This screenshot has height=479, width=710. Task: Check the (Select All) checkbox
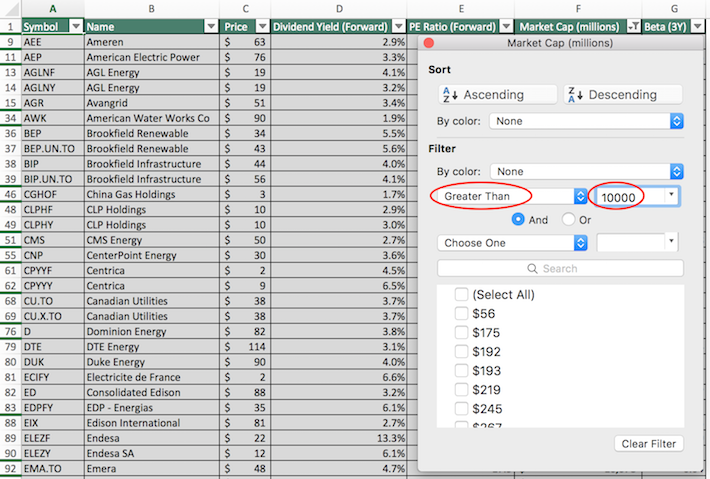461,294
